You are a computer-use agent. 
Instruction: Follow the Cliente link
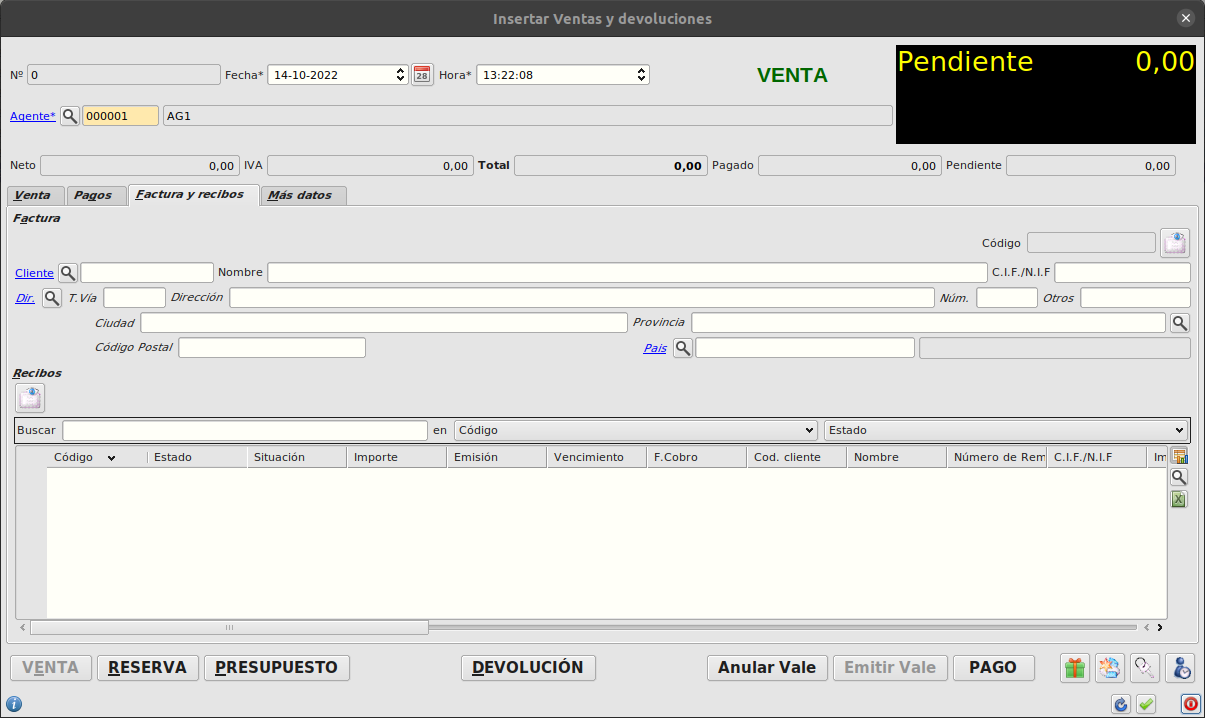pyautogui.click(x=34, y=273)
